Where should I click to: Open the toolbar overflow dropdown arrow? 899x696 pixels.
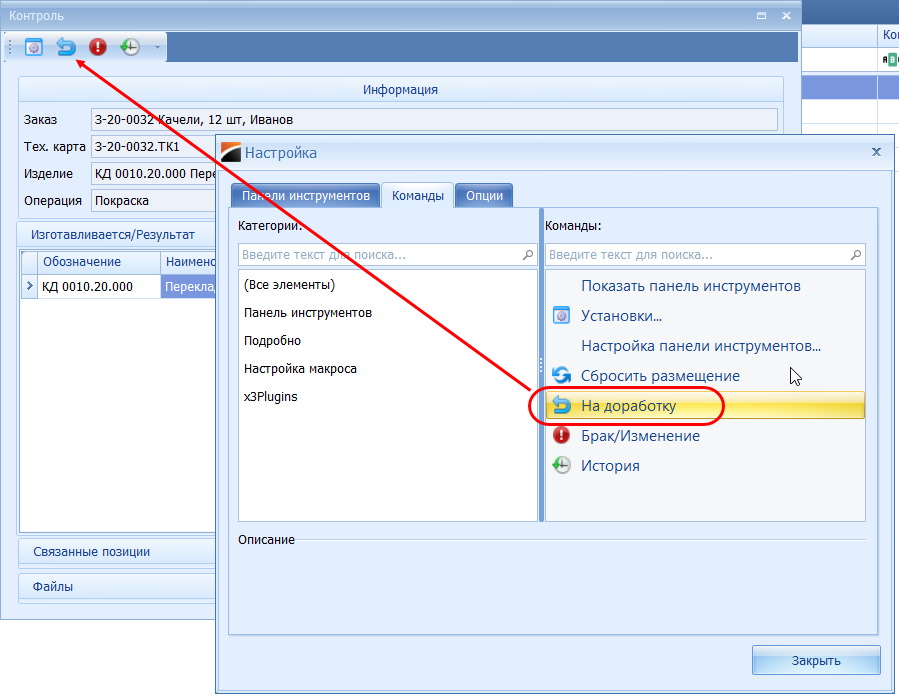pyautogui.click(x=157, y=47)
